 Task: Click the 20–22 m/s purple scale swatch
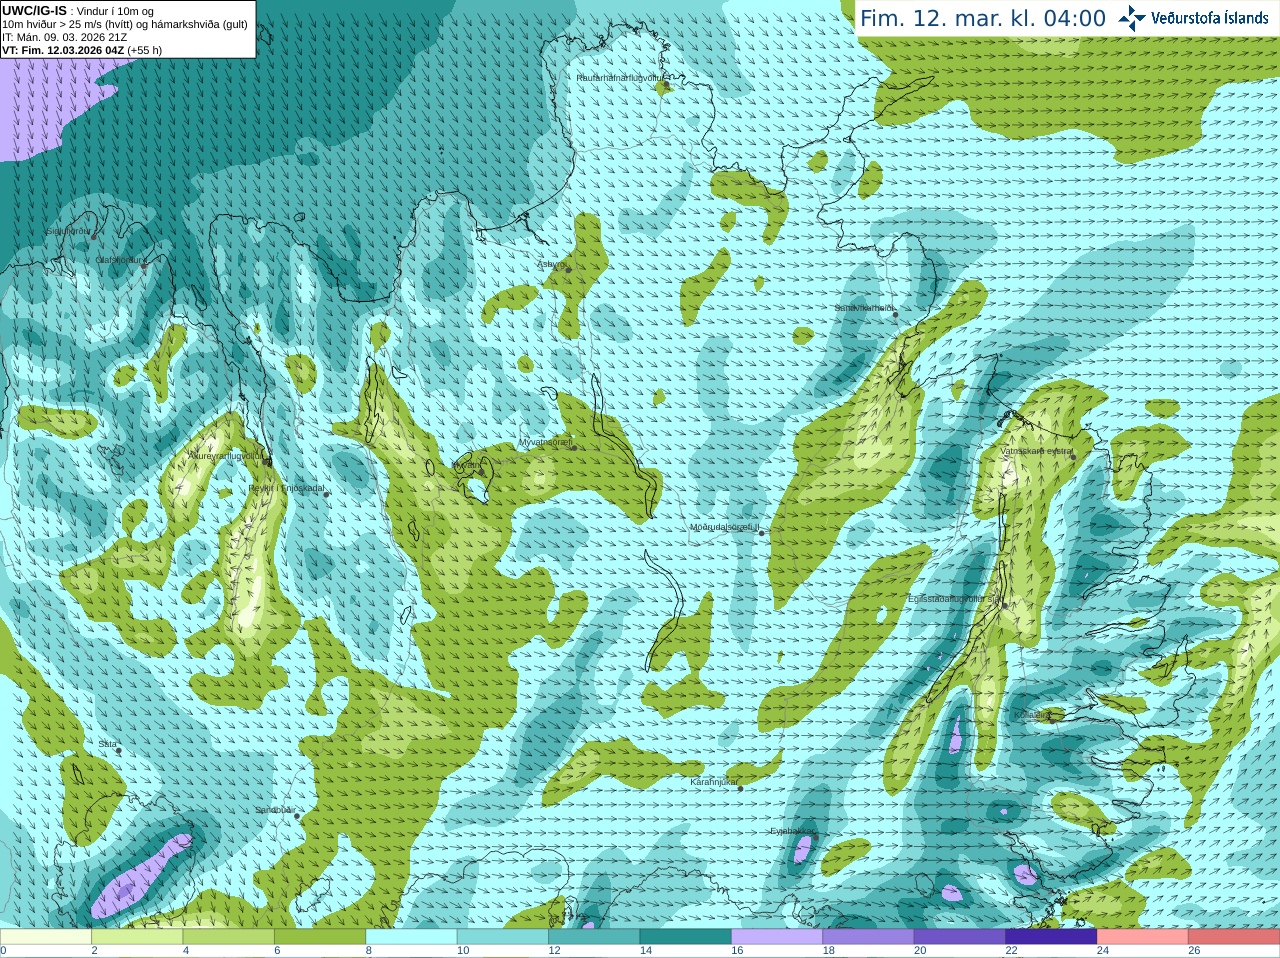pos(960,937)
